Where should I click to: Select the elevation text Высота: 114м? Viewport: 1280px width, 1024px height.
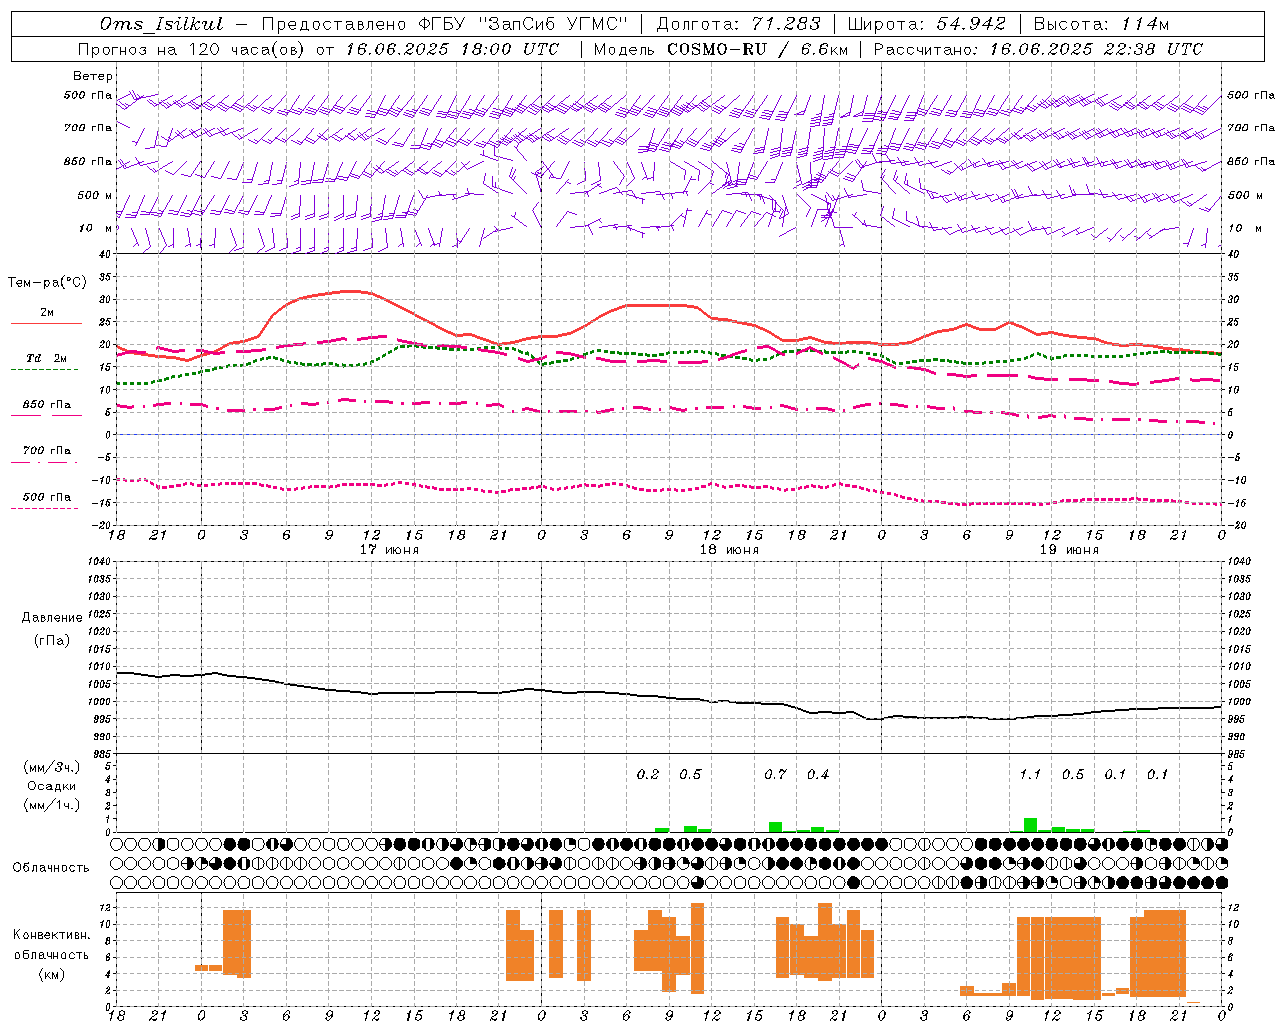tap(1101, 24)
